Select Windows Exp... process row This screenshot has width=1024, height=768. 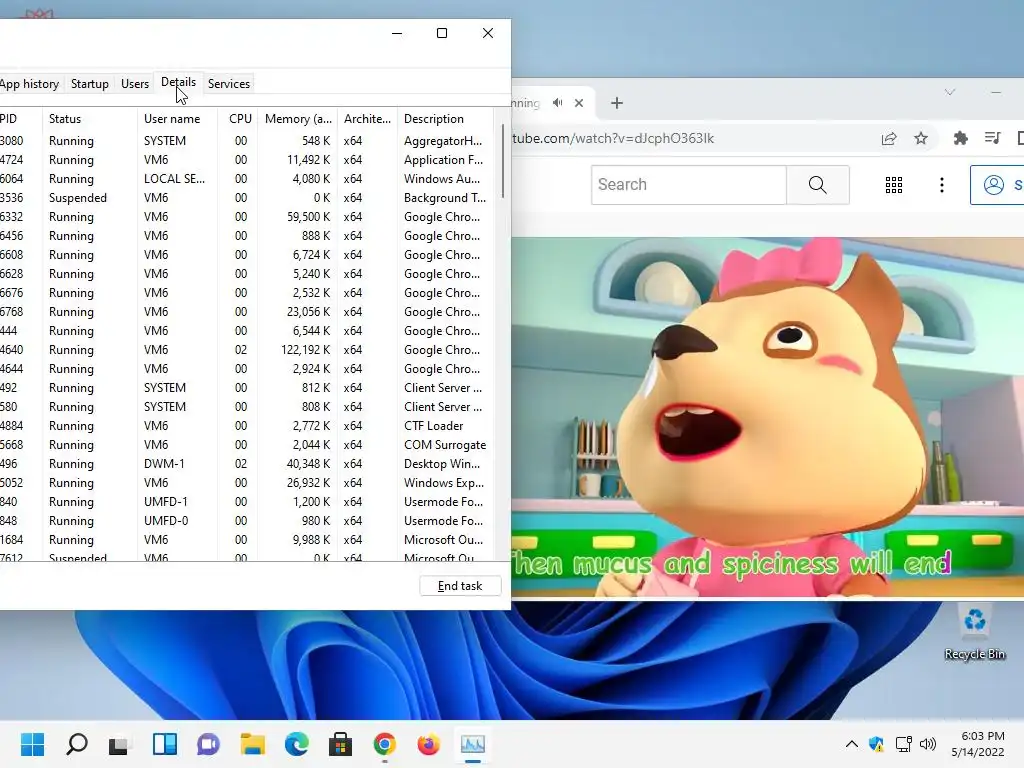[247, 483]
